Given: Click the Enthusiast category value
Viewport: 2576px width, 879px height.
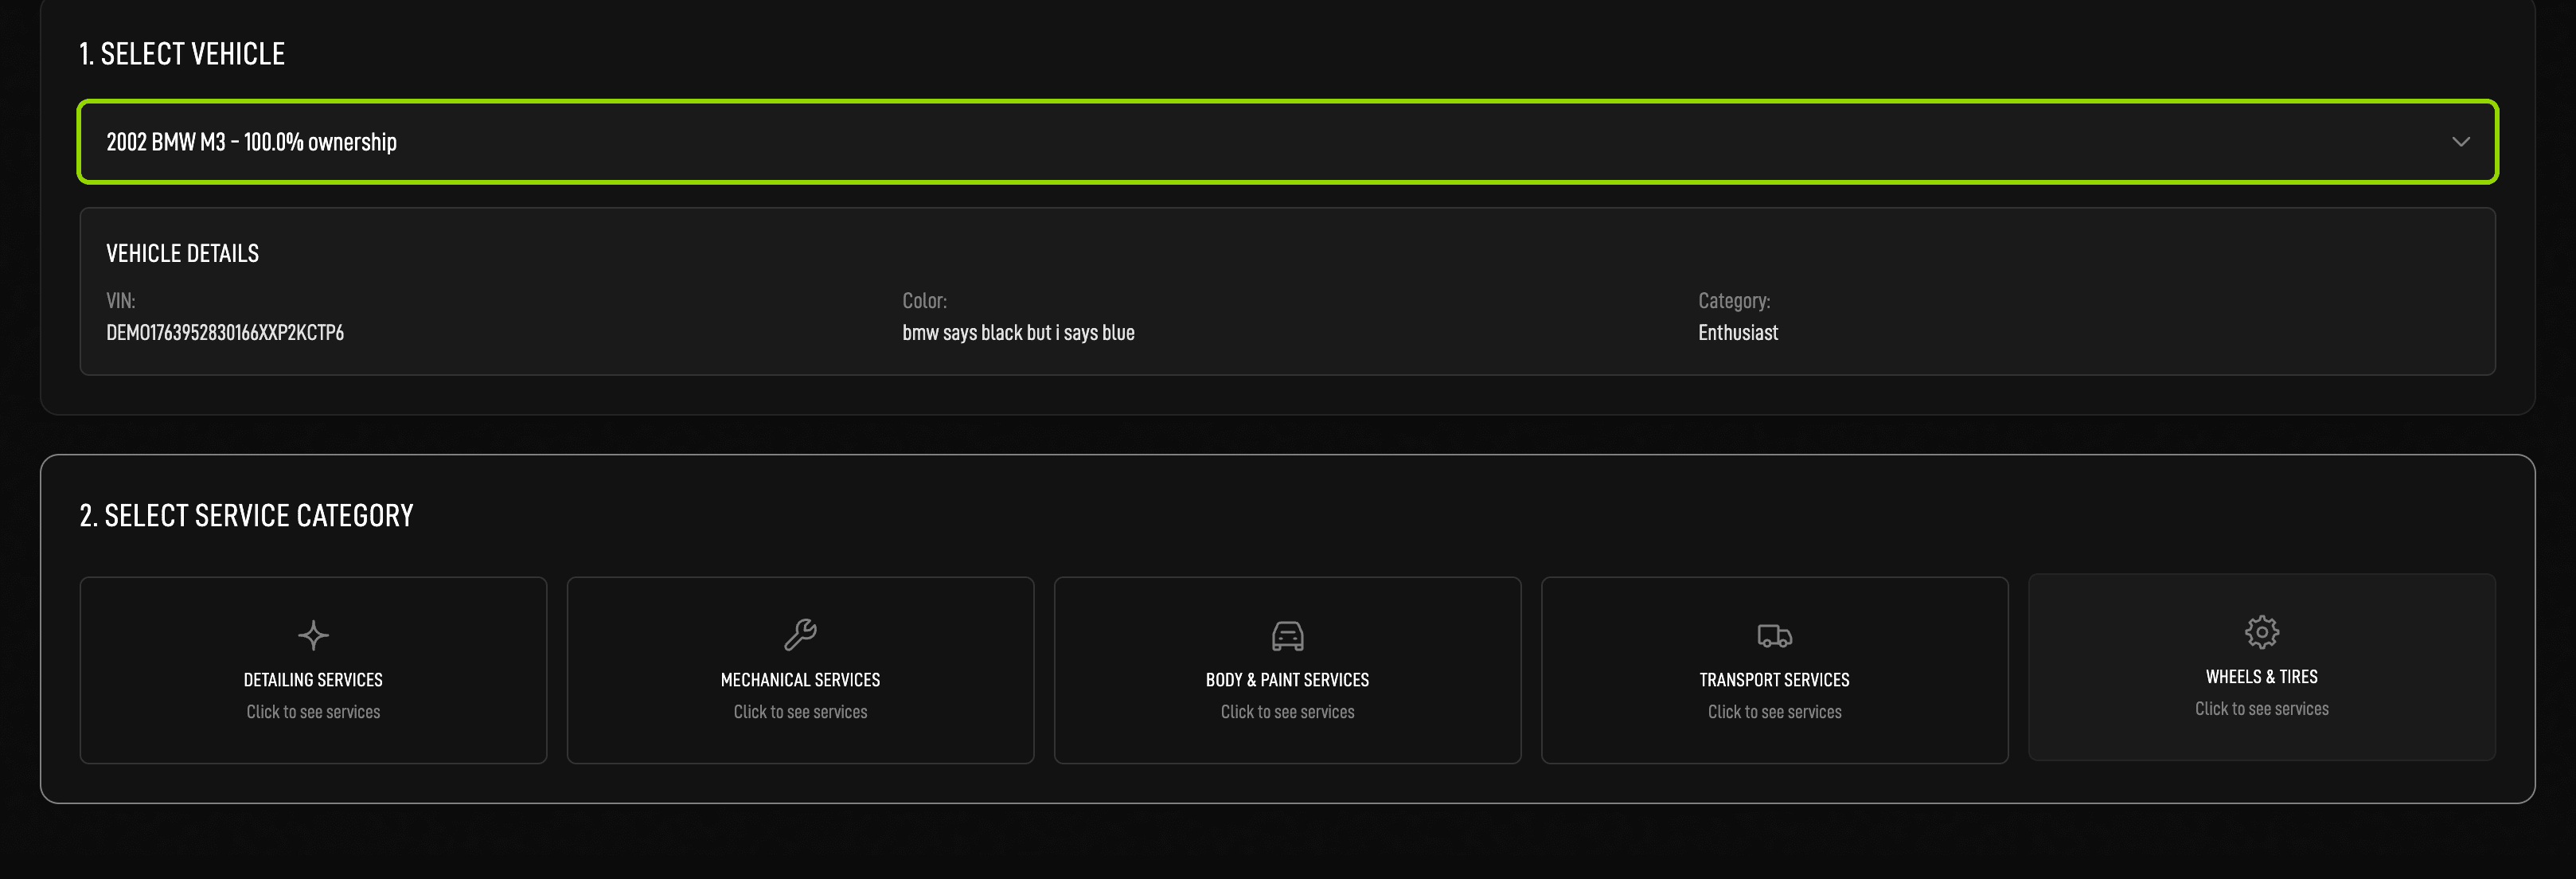Looking at the screenshot, I should (1737, 333).
